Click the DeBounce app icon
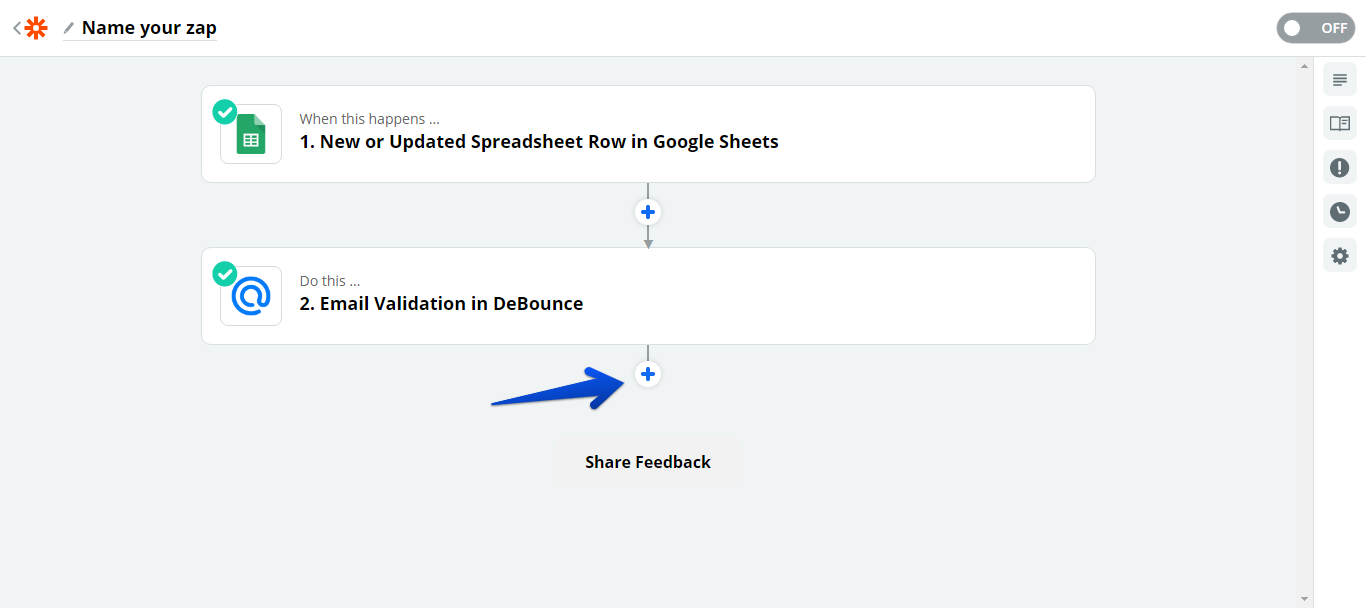Screen dimensions: 1366x608 251,297
